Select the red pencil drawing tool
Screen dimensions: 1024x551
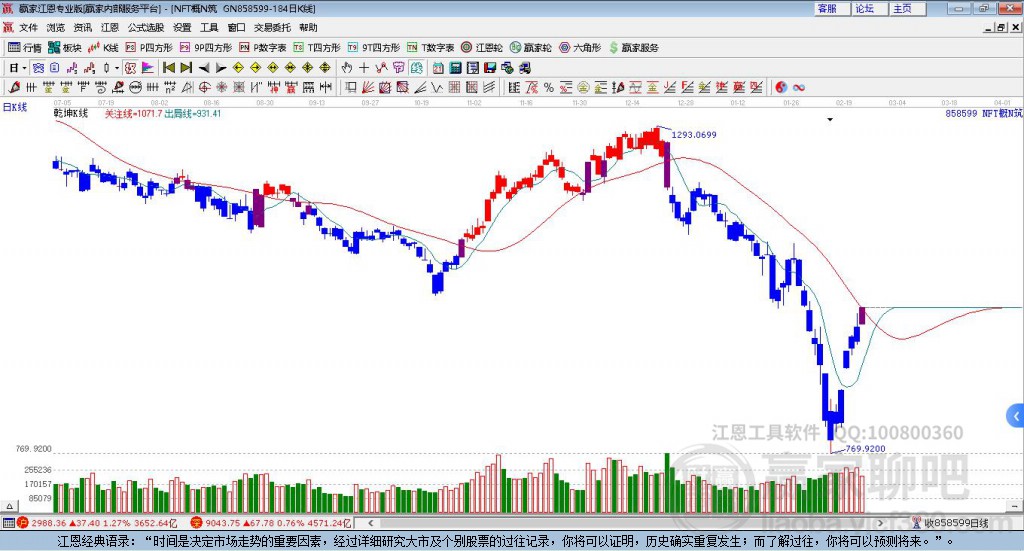(14, 87)
